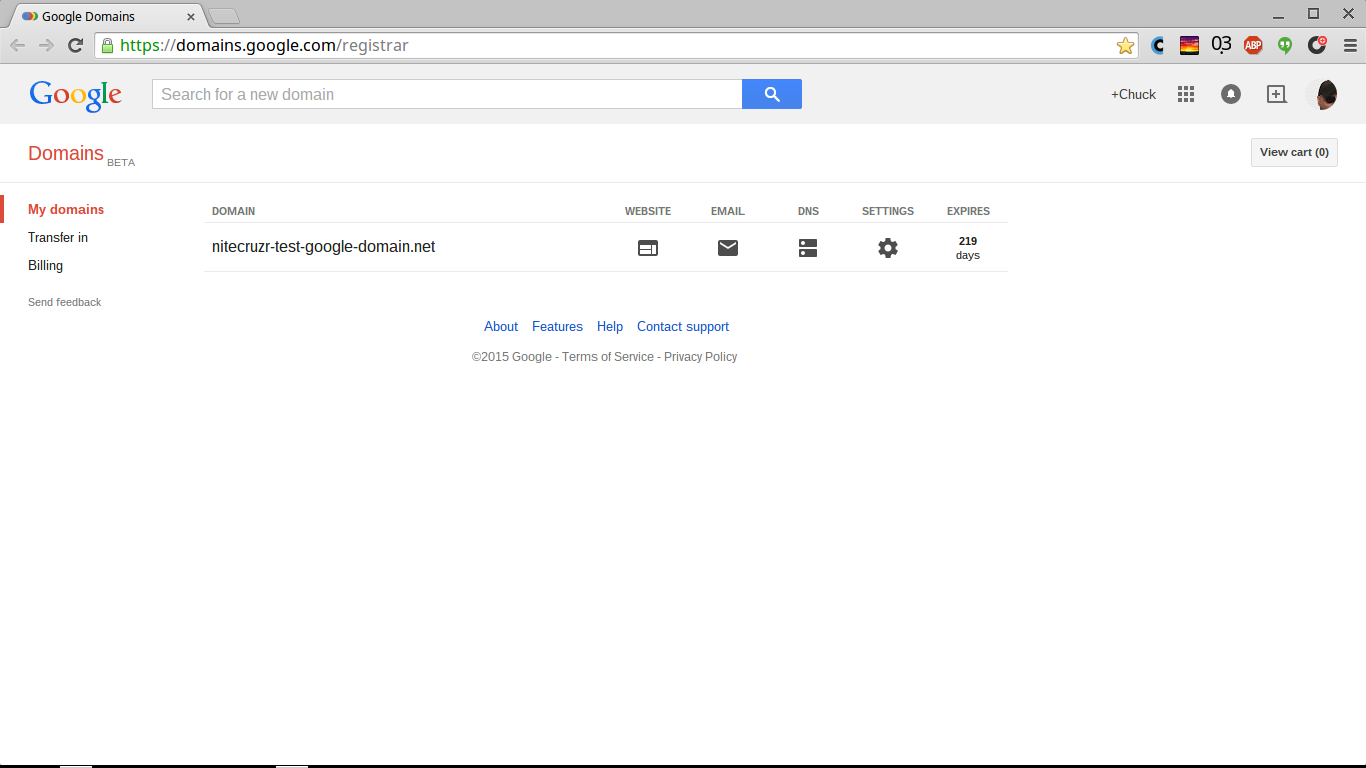This screenshot has height=768, width=1366.
Task: Open Google notifications bell
Action: tap(1231, 94)
